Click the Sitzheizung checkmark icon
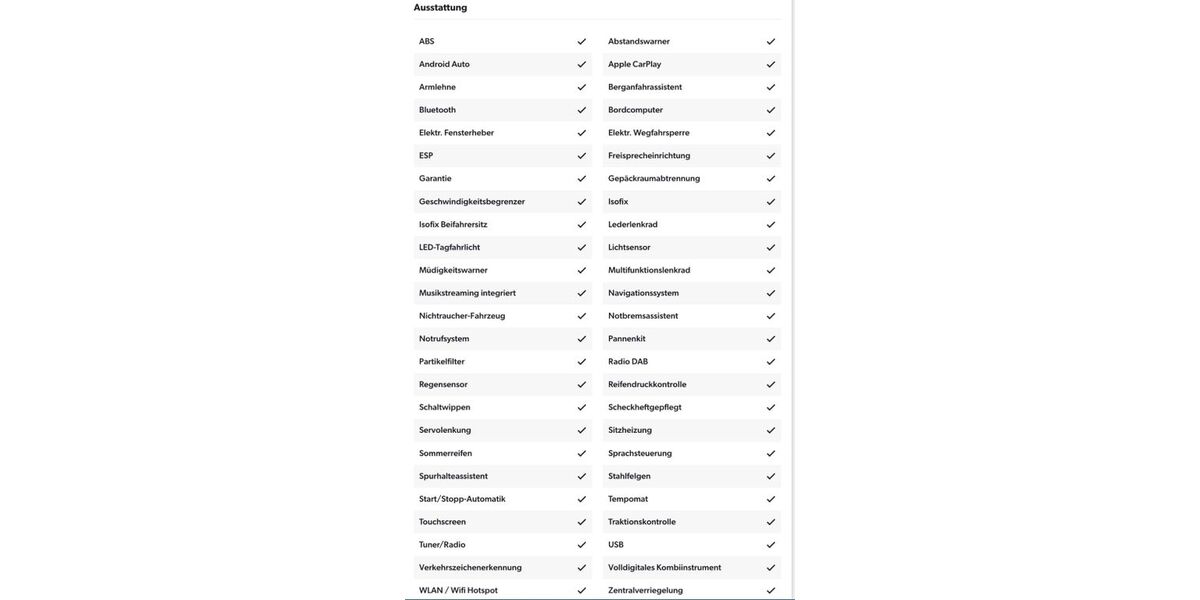Image resolution: width=1200 pixels, height=600 pixels. click(771, 430)
